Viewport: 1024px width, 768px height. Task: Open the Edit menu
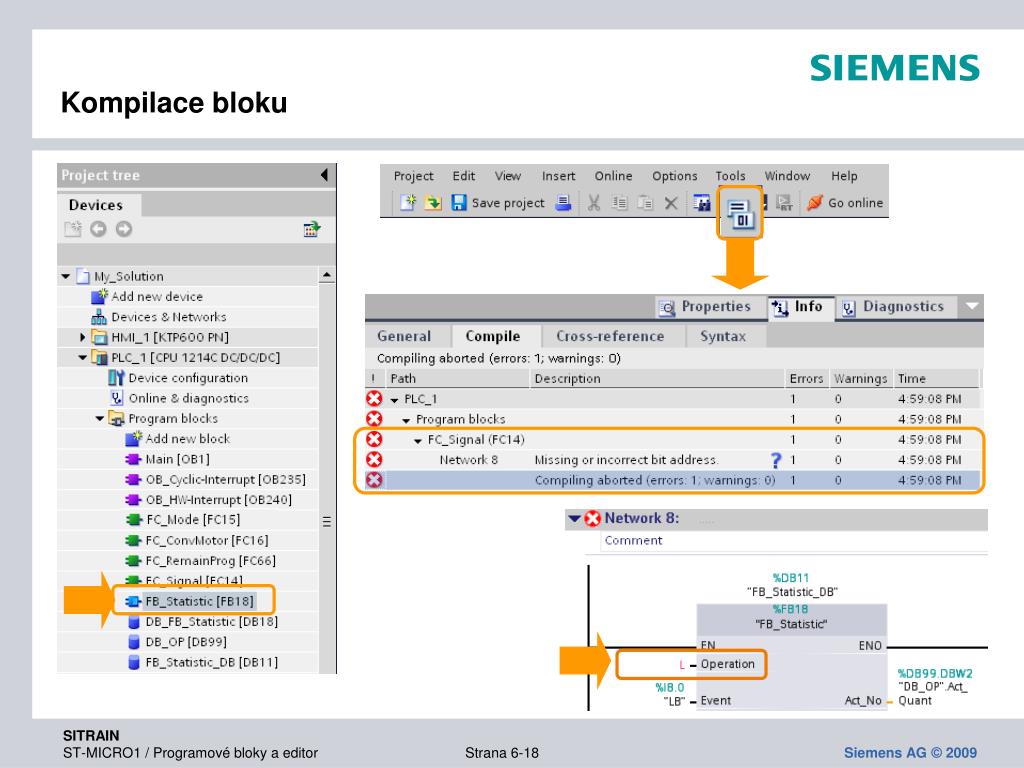point(464,176)
